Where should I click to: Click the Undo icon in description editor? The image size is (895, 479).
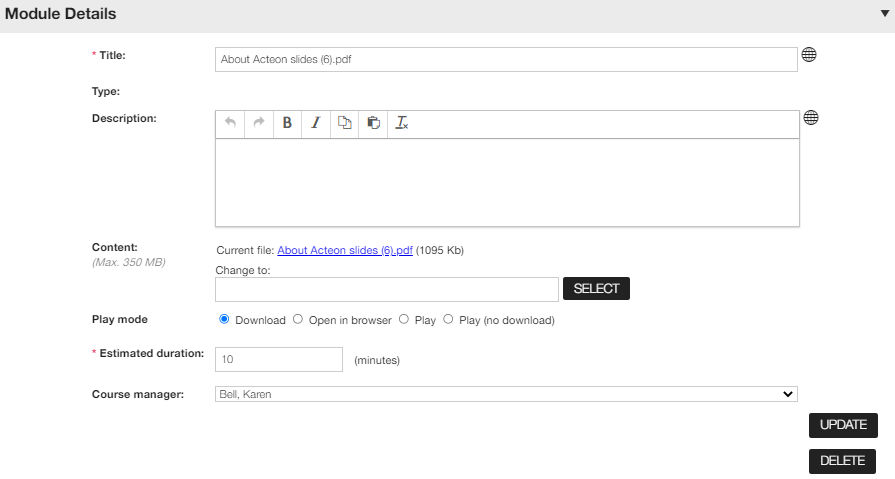230,123
